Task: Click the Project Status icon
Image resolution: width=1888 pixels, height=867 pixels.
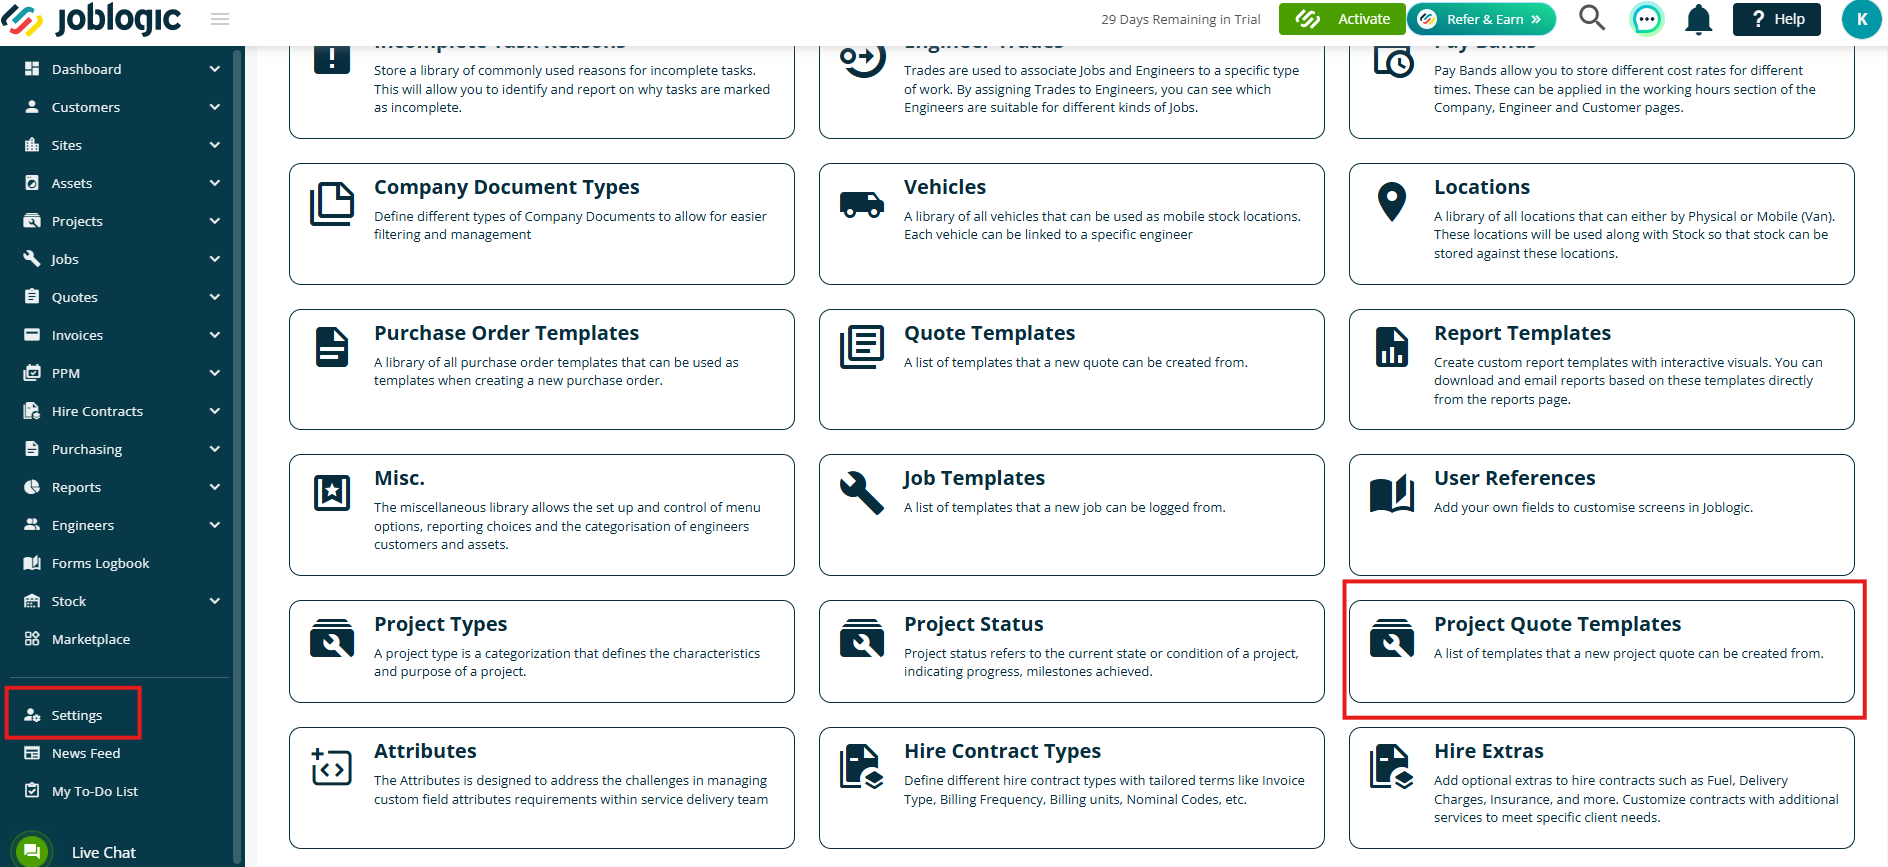Action: [862, 638]
